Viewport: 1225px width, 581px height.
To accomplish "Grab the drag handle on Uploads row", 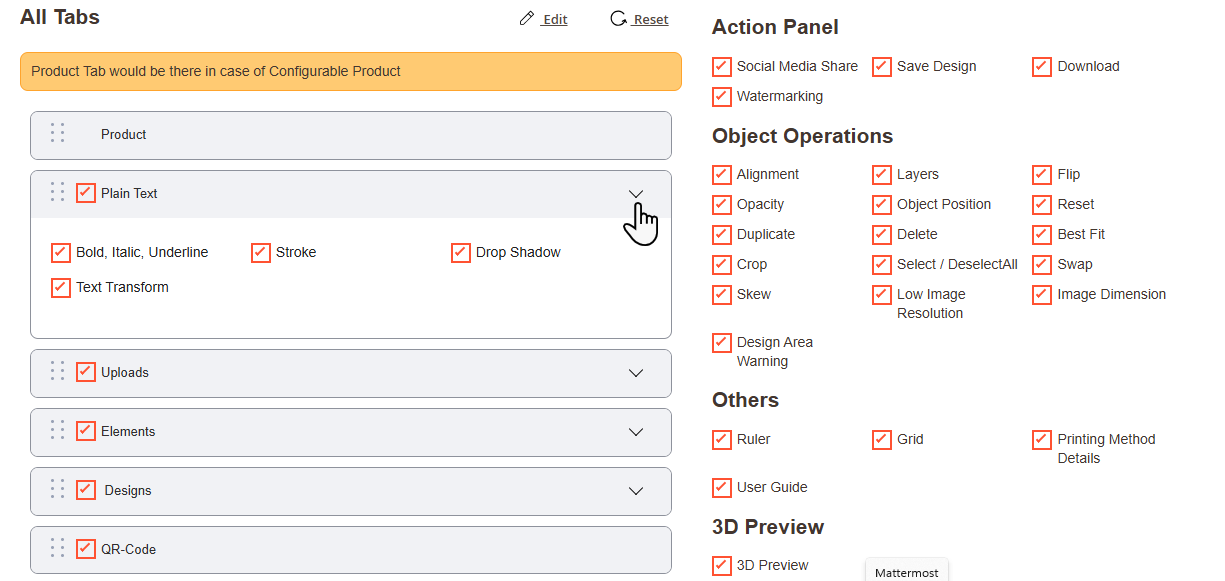I will point(57,371).
